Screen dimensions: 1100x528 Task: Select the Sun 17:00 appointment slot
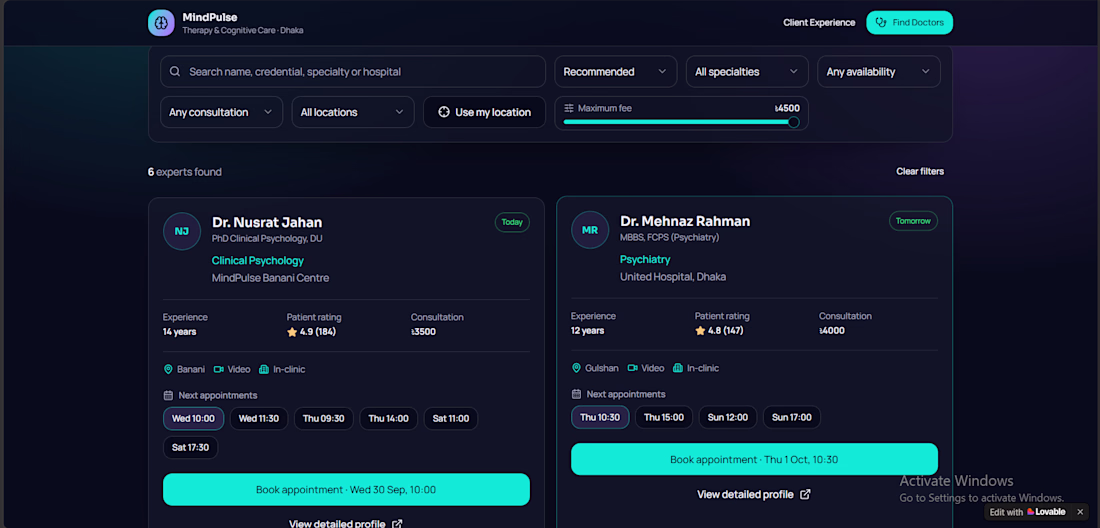coord(791,417)
